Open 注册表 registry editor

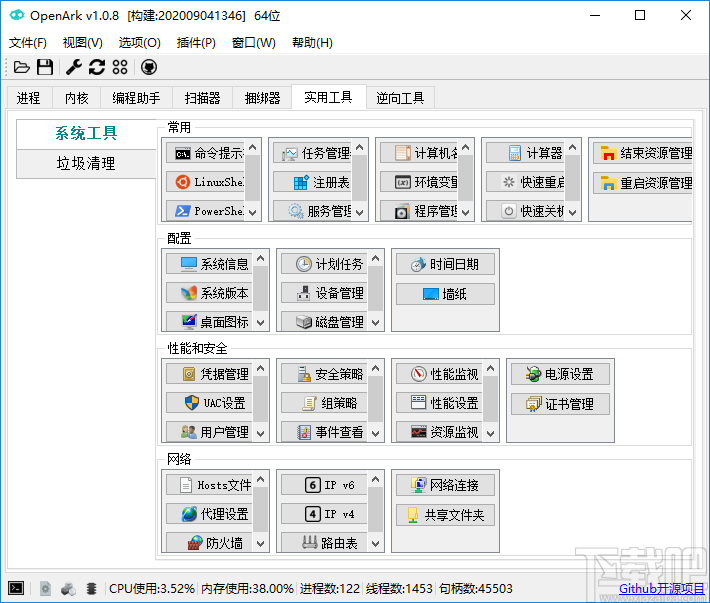click(312, 182)
